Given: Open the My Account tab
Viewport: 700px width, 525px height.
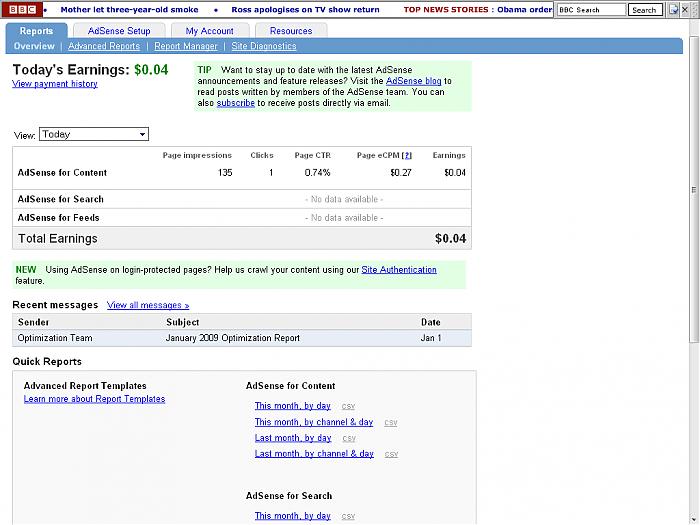Looking at the screenshot, I should click(210, 31).
